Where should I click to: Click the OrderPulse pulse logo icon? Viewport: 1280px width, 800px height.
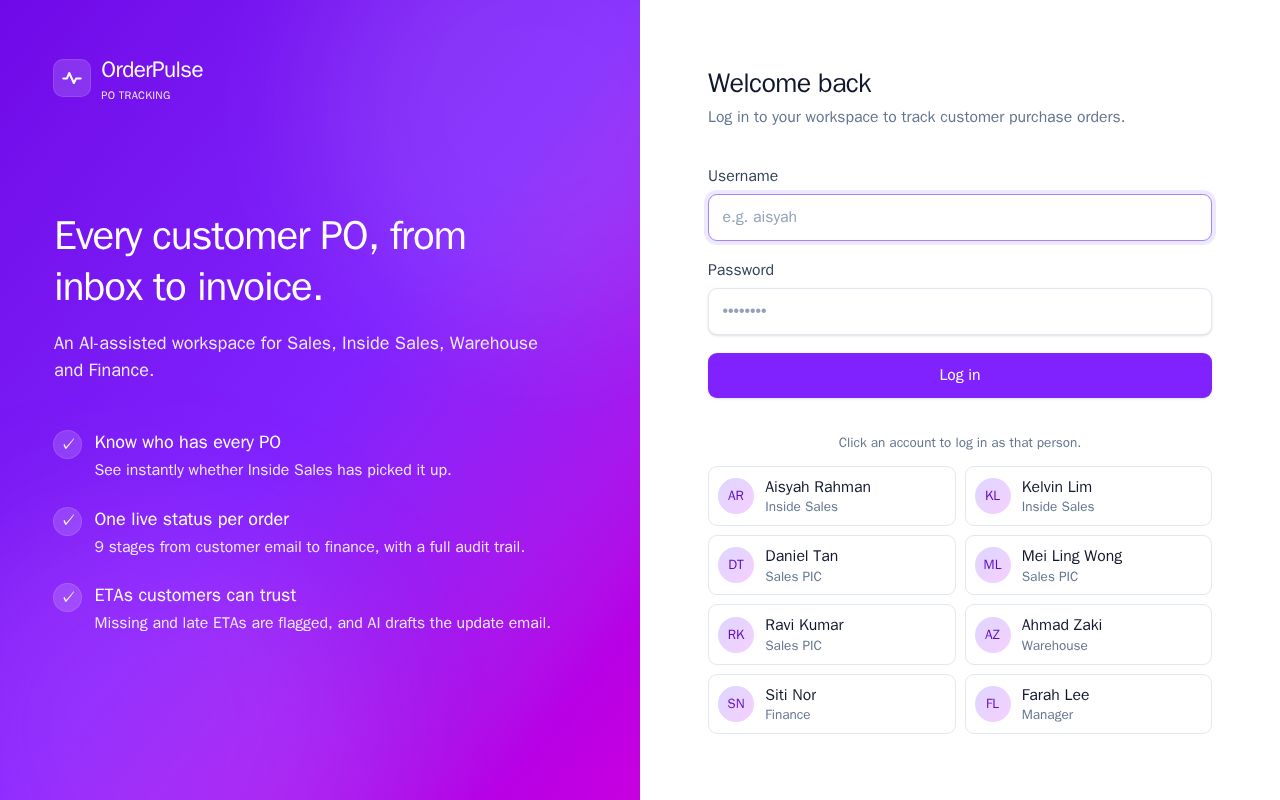72,78
